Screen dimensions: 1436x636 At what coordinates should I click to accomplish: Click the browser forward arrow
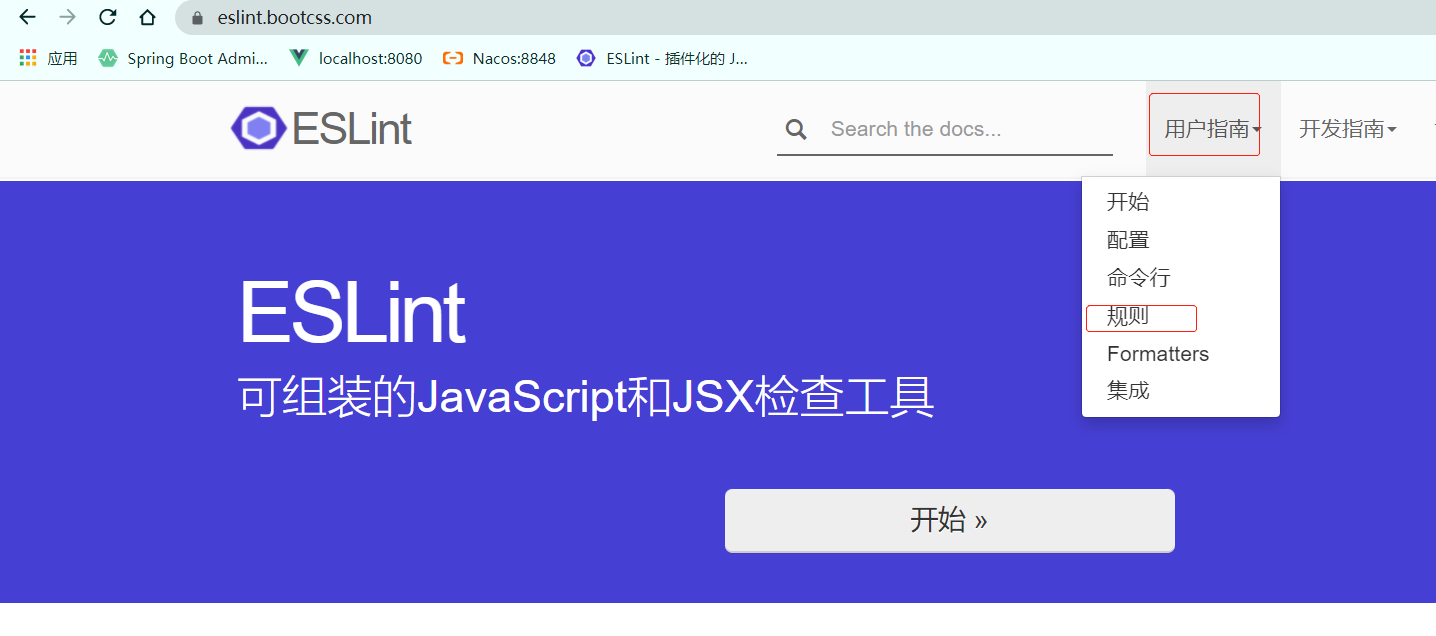click(x=67, y=17)
